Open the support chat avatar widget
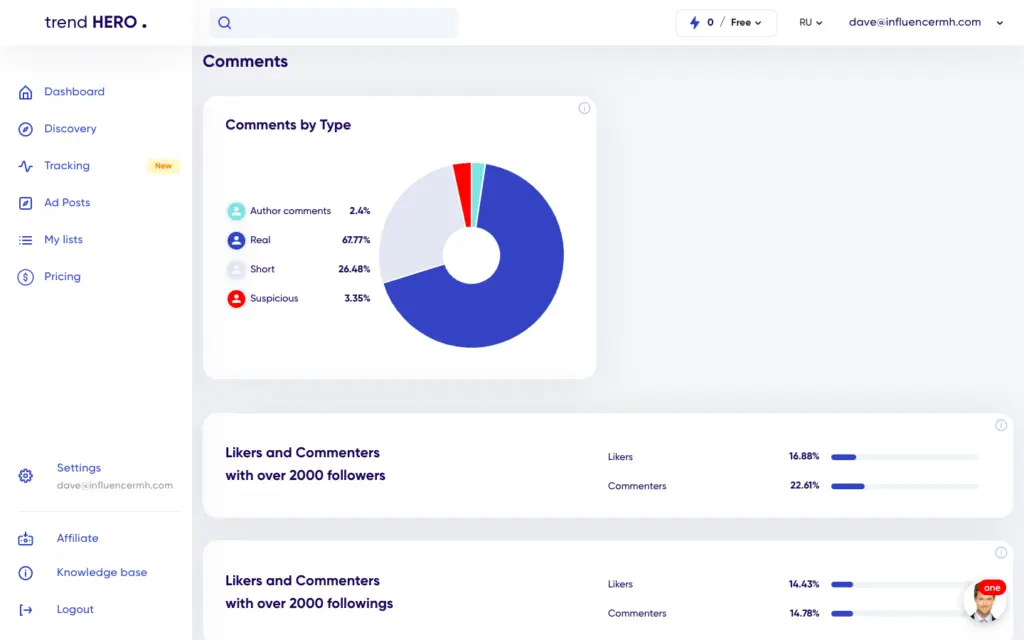1024x640 pixels. point(984,602)
